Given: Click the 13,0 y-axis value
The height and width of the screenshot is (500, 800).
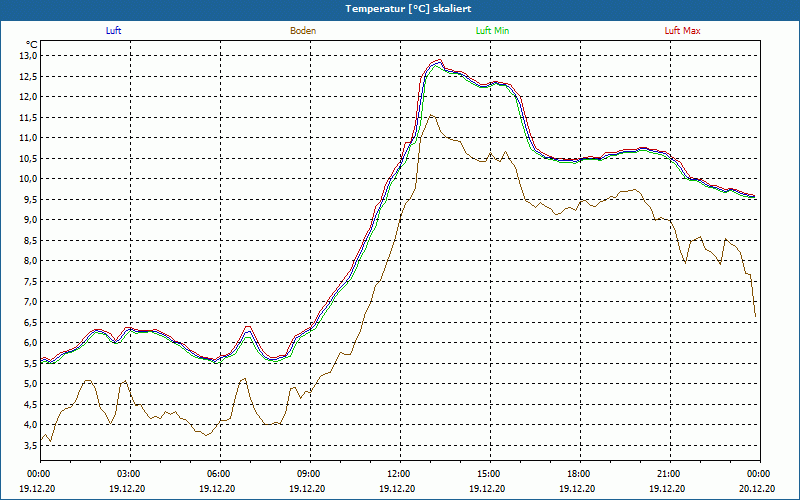Looking at the screenshot, I should pyautogui.click(x=29, y=56).
